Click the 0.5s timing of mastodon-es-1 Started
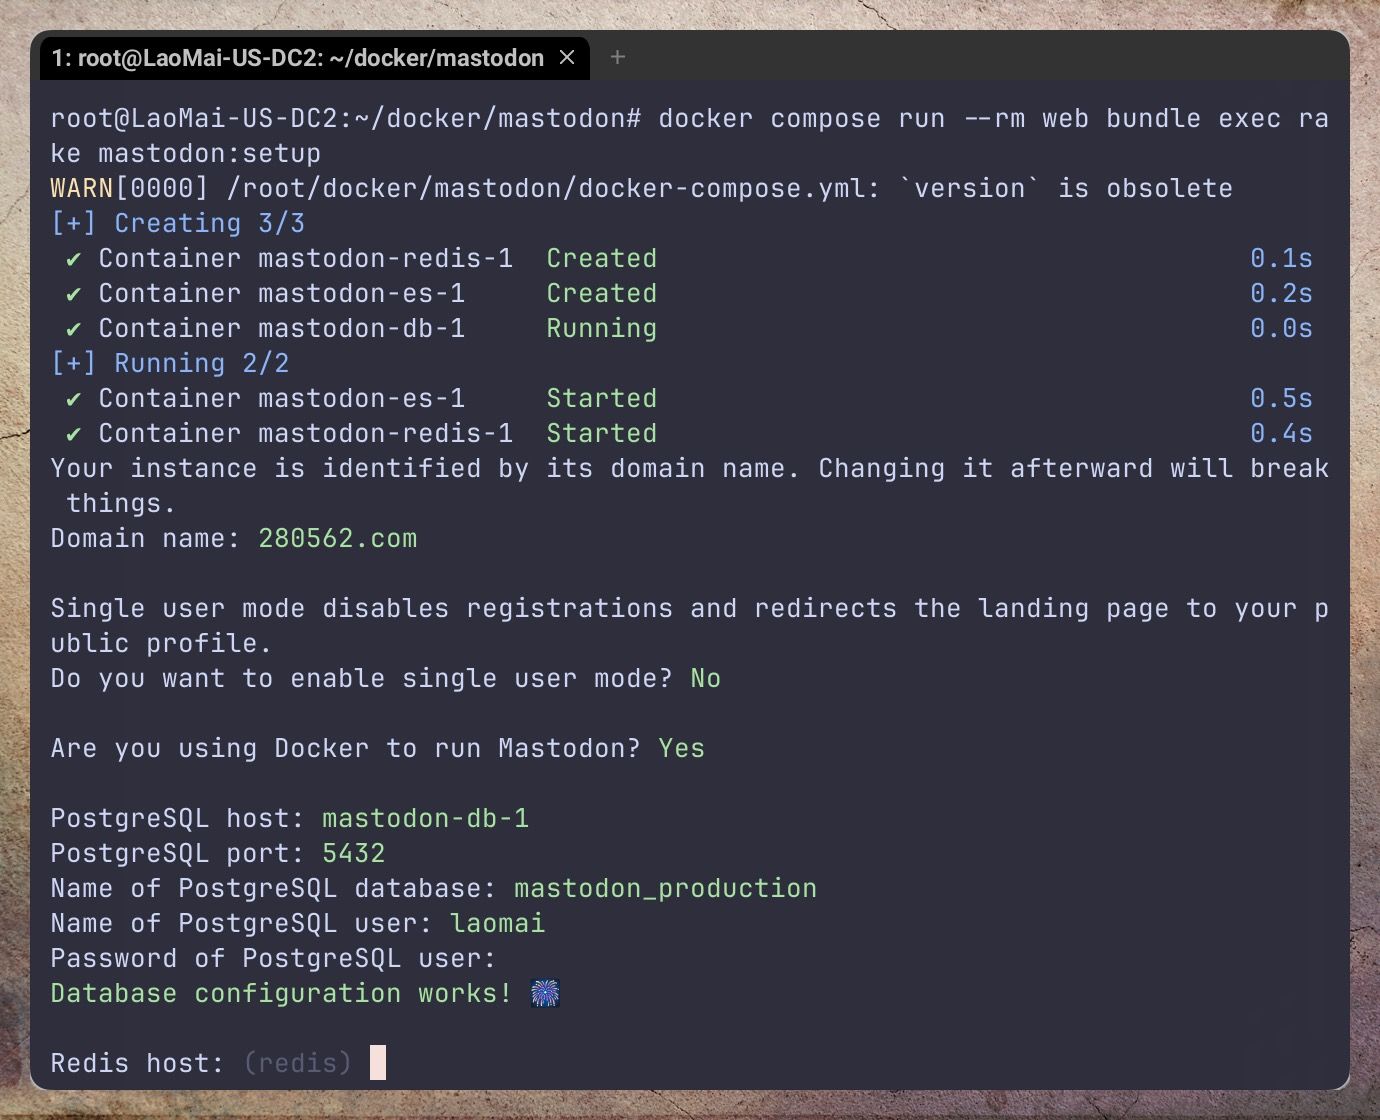This screenshot has width=1380, height=1120. [x=1282, y=398]
